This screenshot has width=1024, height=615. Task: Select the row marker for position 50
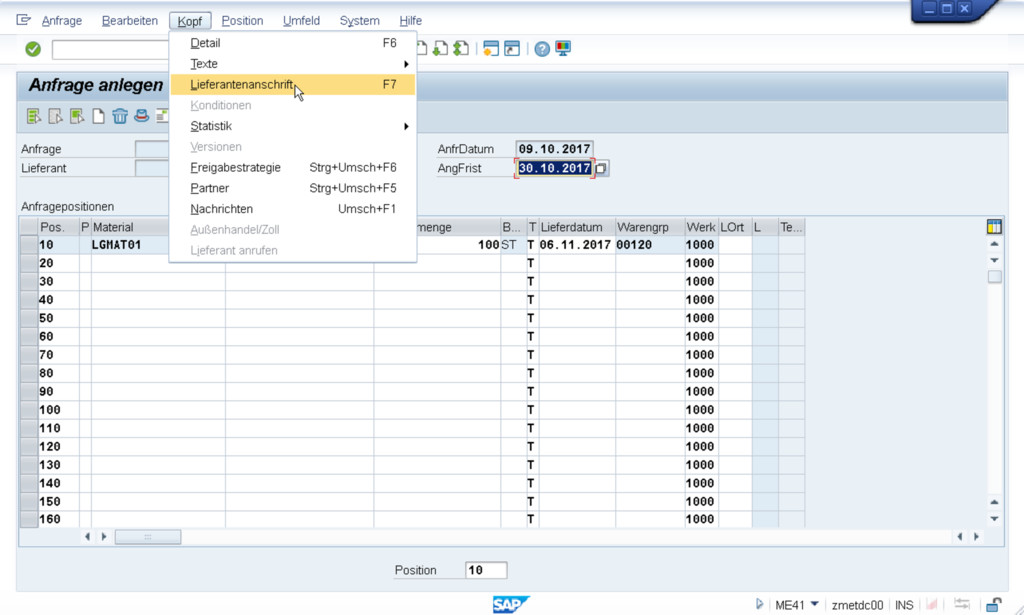[x=28, y=318]
